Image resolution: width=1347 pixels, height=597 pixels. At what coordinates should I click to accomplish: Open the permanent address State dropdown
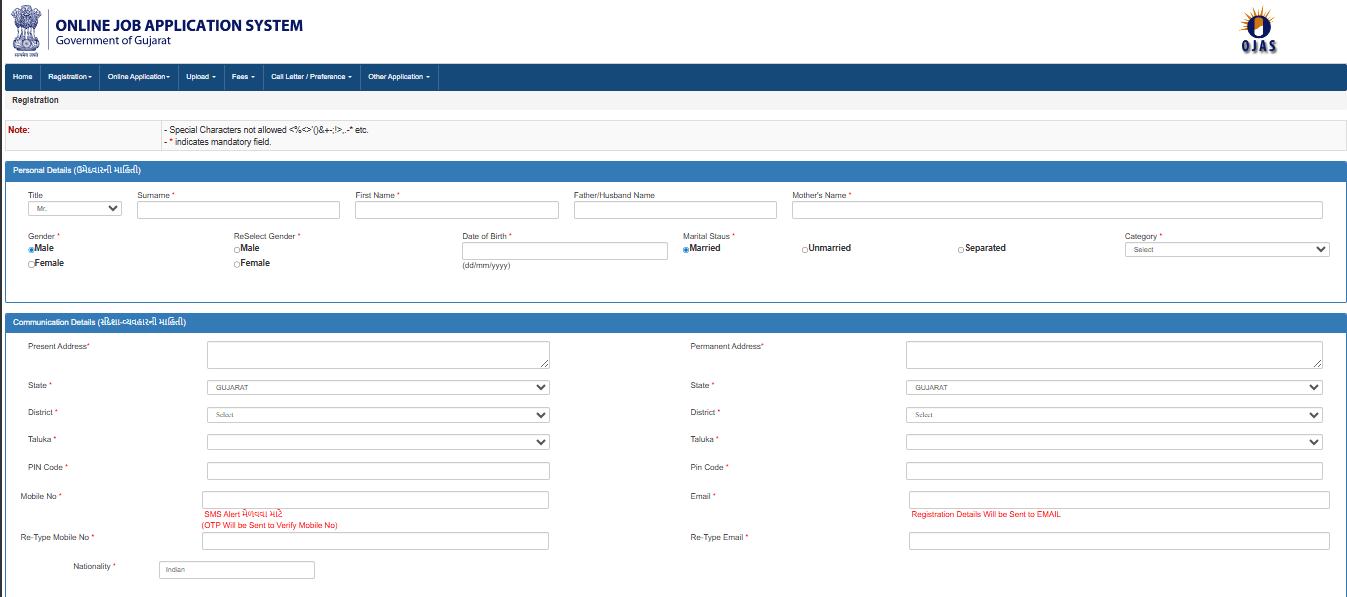1114,388
